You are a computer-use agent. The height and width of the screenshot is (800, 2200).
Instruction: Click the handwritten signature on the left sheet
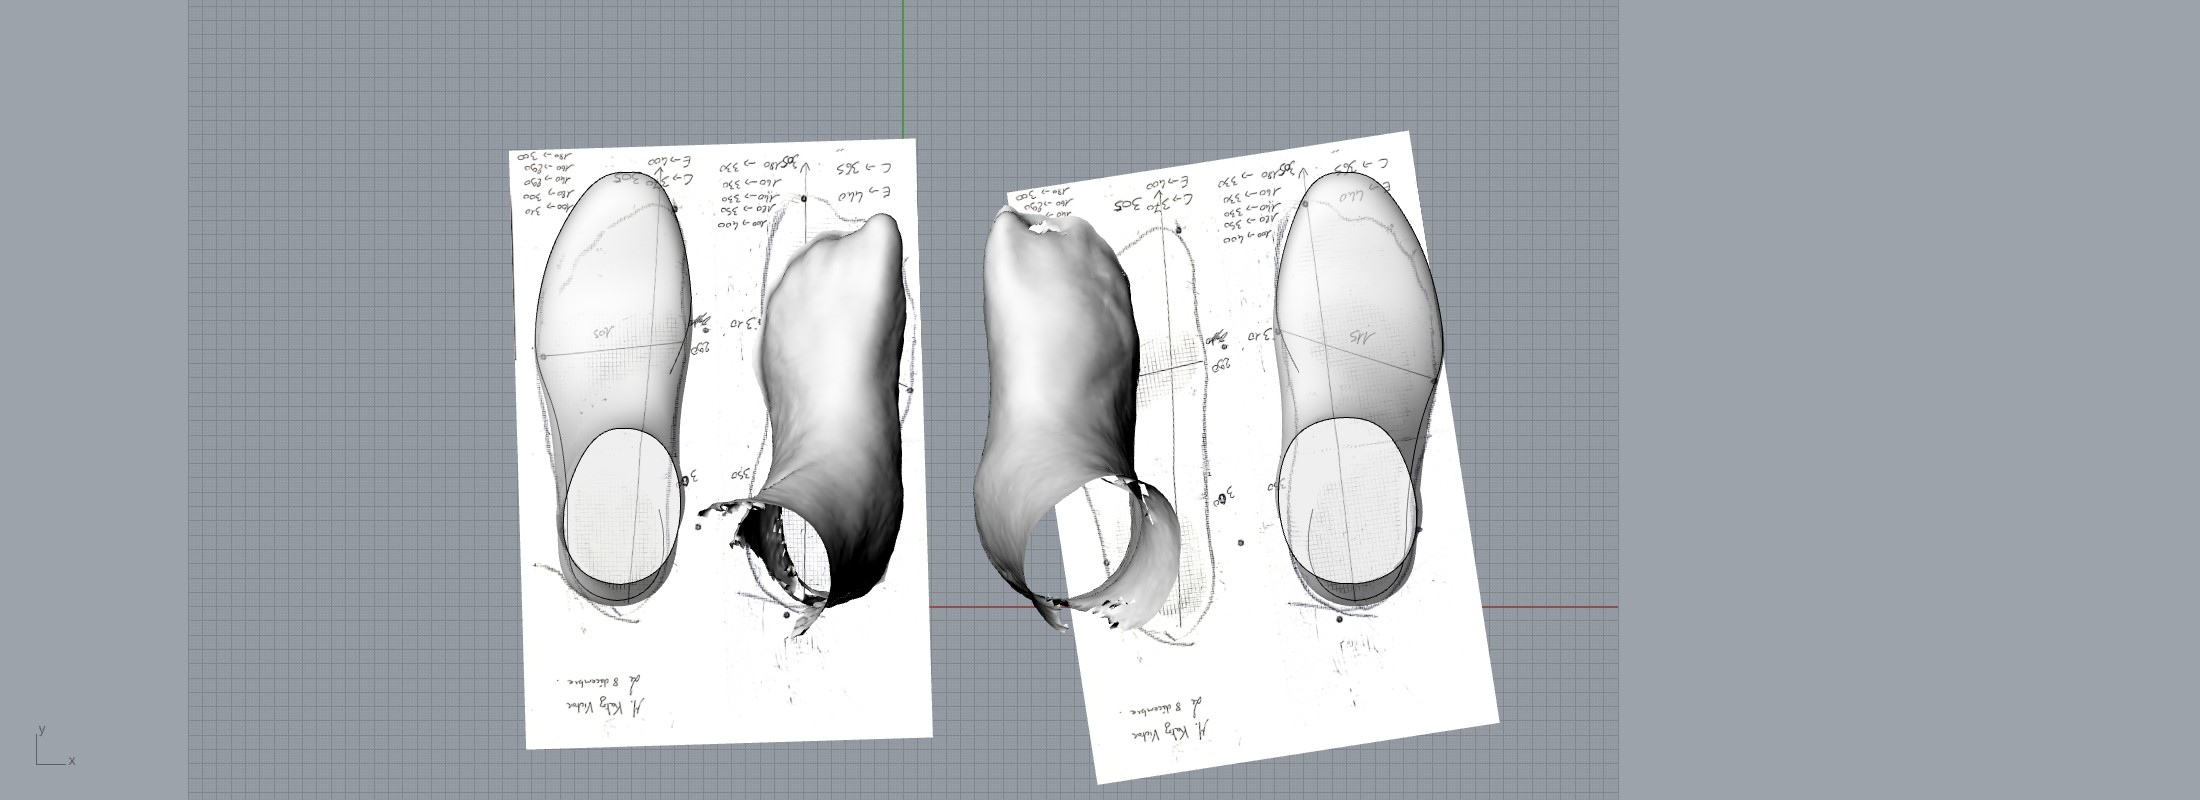605,702
